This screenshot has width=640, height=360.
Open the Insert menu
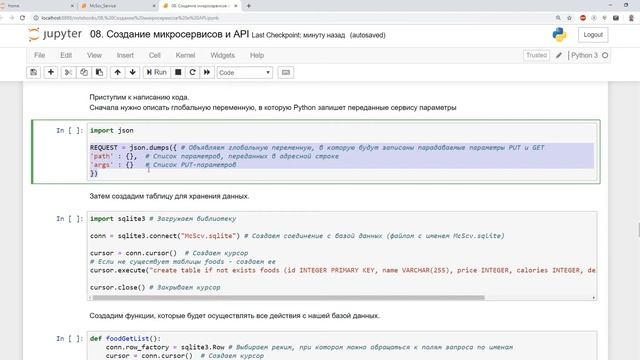(x=125, y=55)
